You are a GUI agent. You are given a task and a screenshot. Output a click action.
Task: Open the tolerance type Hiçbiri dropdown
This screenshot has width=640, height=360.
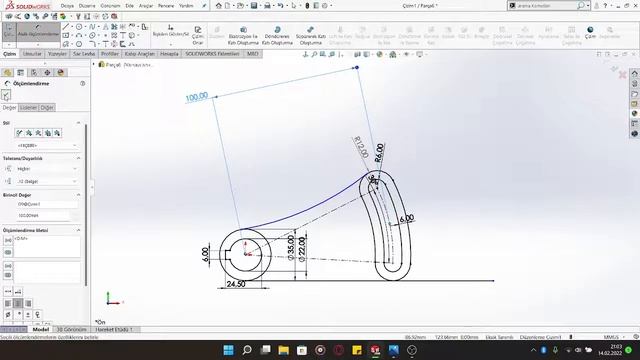tap(47, 169)
